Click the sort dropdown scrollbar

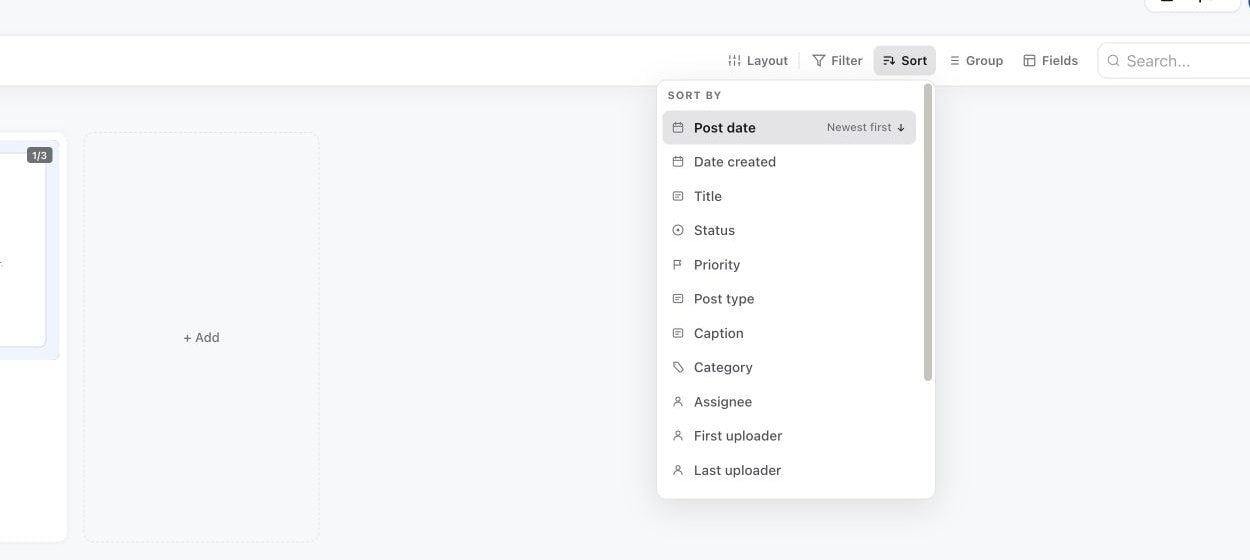[928, 232]
